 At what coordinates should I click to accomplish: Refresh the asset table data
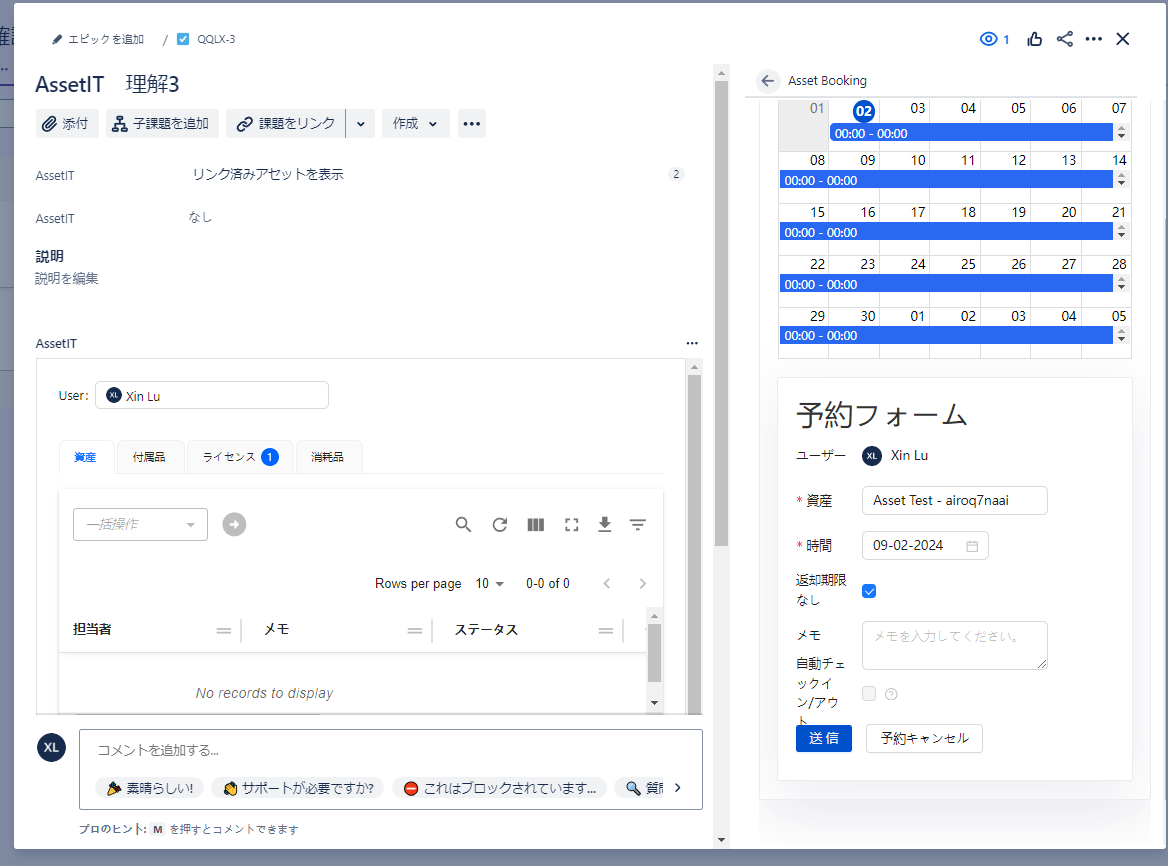(499, 524)
